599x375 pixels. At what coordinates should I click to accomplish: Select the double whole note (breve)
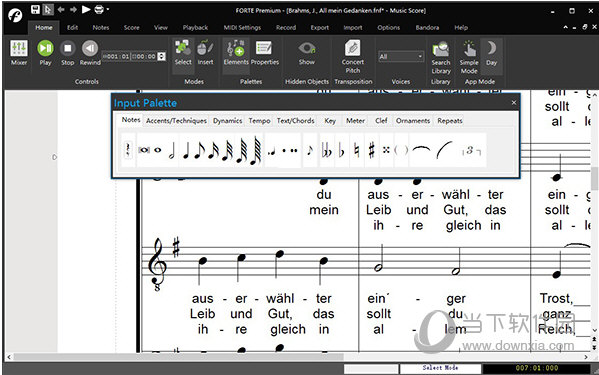pyautogui.click(x=144, y=150)
